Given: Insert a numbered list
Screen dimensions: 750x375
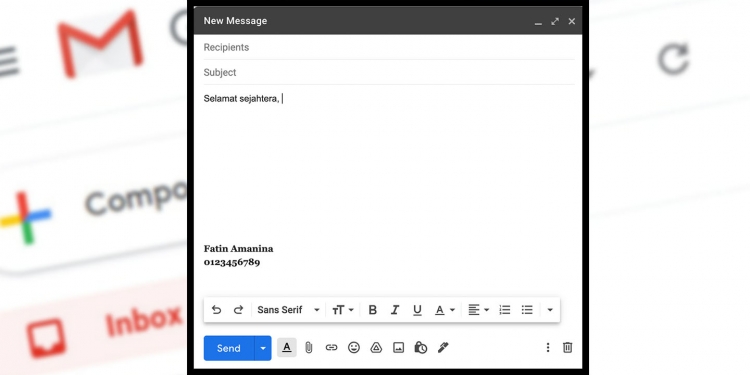Looking at the screenshot, I should [x=505, y=310].
